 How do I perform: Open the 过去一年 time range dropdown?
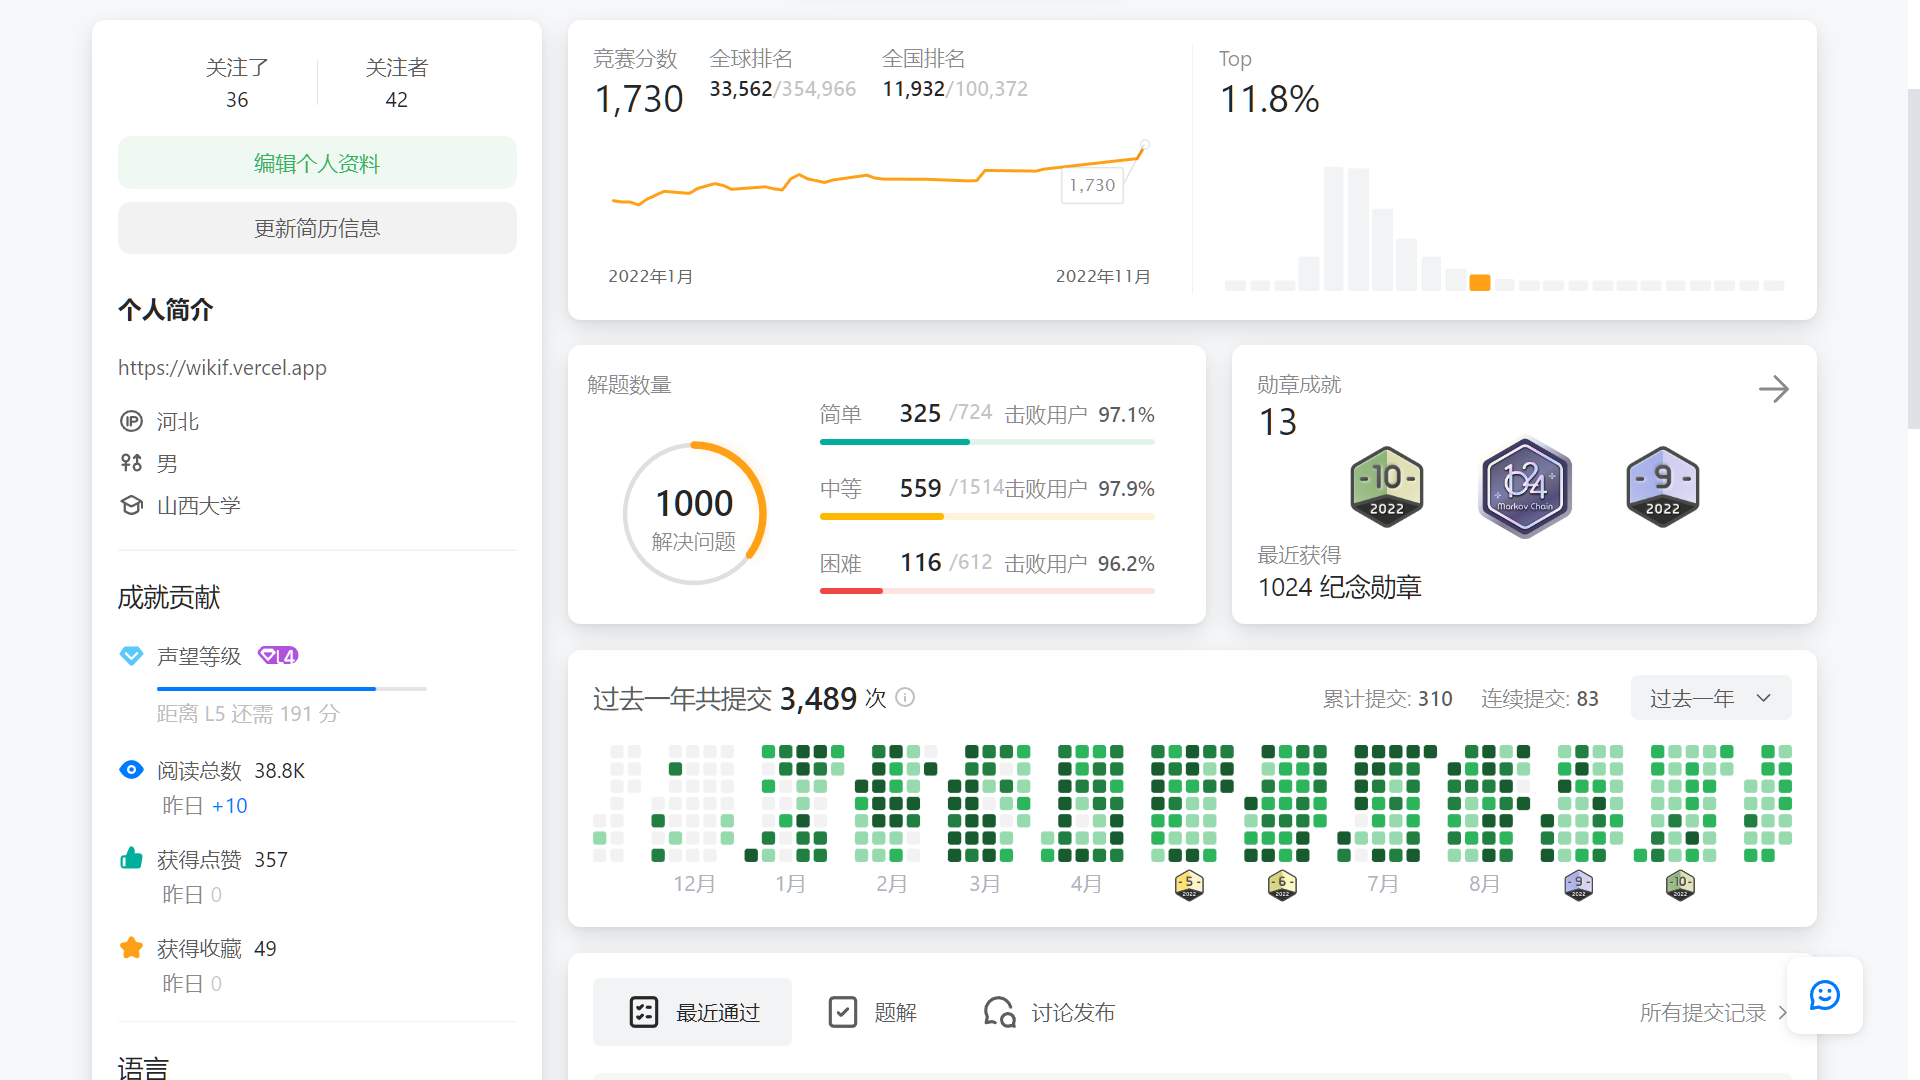click(x=1710, y=698)
